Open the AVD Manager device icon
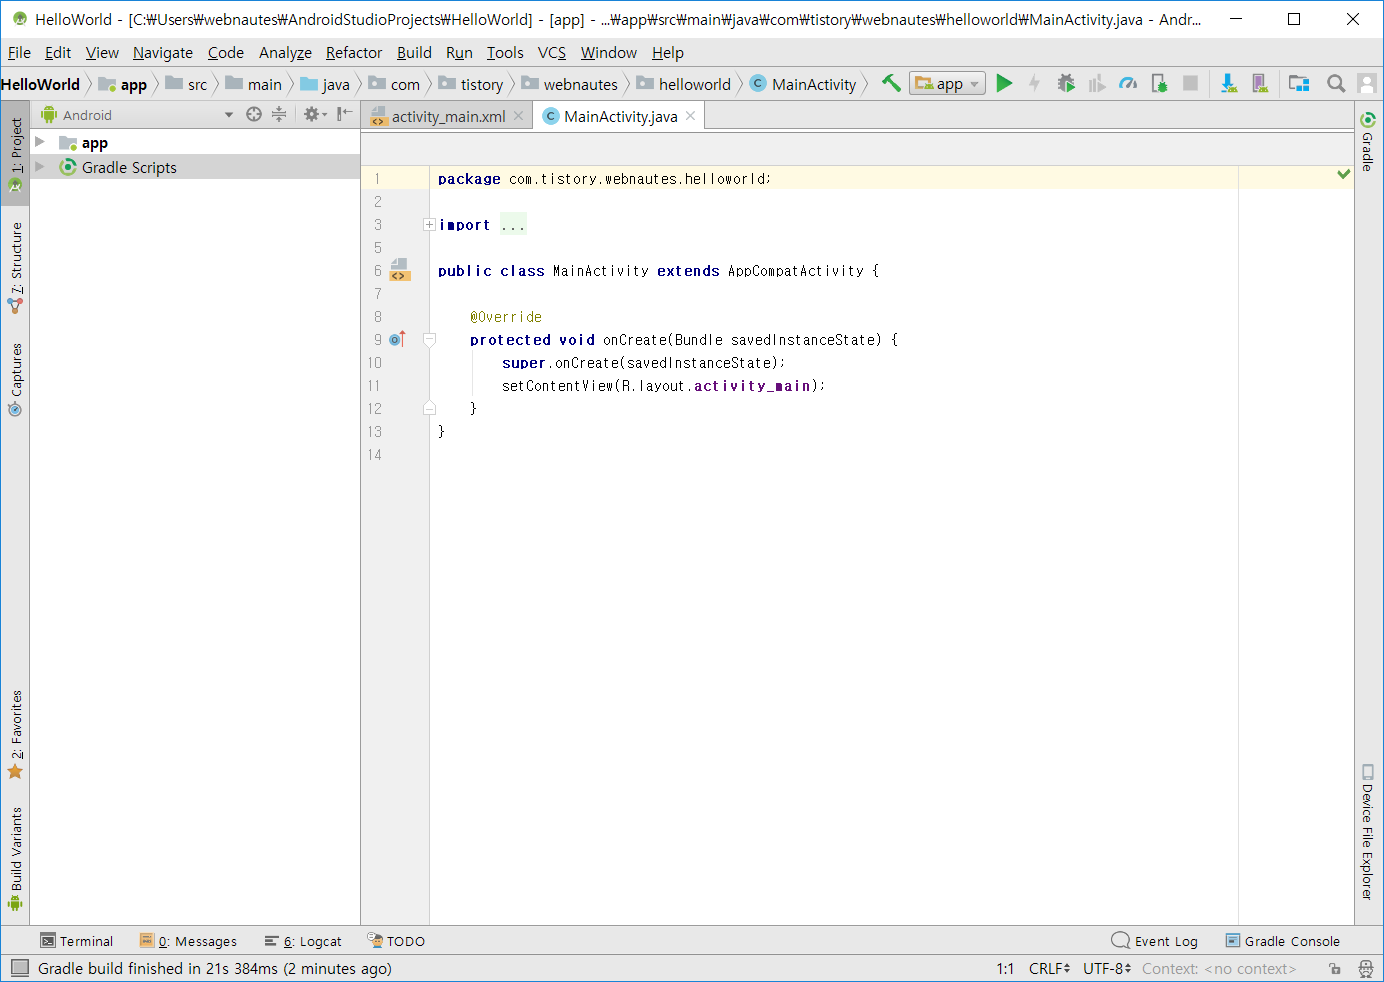This screenshot has width=1384, height=982. 1260,83
